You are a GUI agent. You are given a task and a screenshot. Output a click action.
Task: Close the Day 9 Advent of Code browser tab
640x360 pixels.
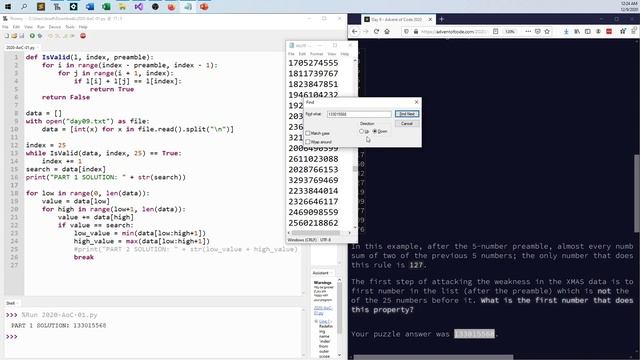point(430,19)
